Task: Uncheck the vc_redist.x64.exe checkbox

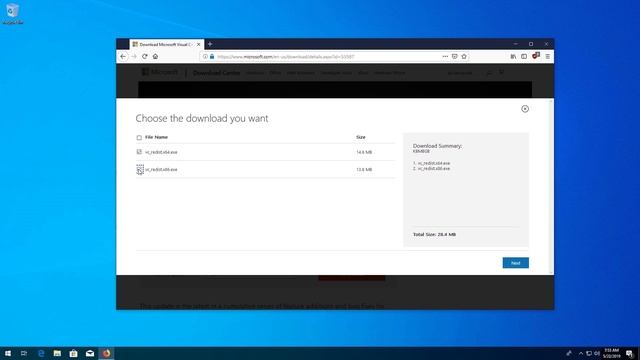Action: (x=139, y=152)
